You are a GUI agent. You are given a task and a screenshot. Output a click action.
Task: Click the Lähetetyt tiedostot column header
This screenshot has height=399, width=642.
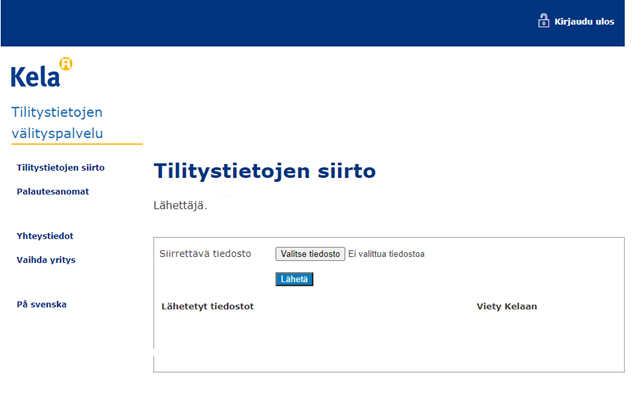[x=208, y=307]
